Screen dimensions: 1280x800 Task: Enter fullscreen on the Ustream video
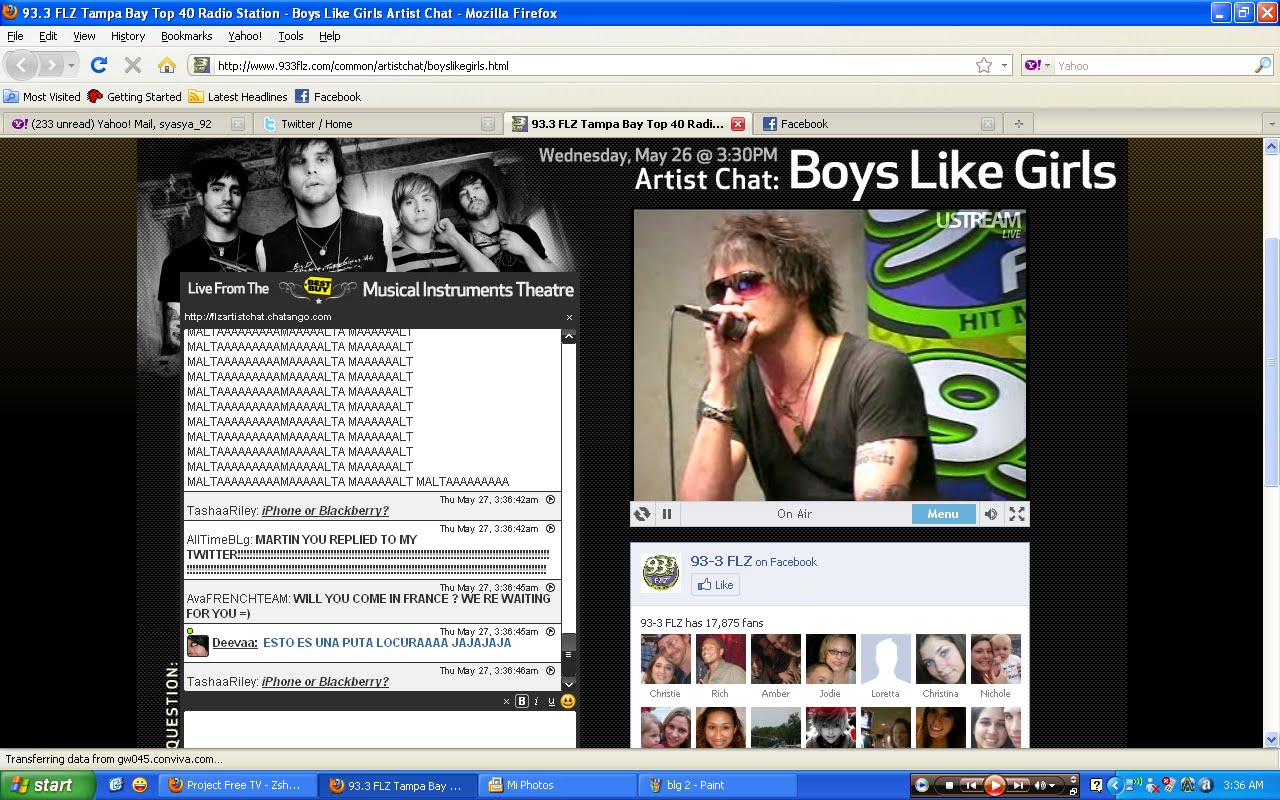click(1017, 514)
